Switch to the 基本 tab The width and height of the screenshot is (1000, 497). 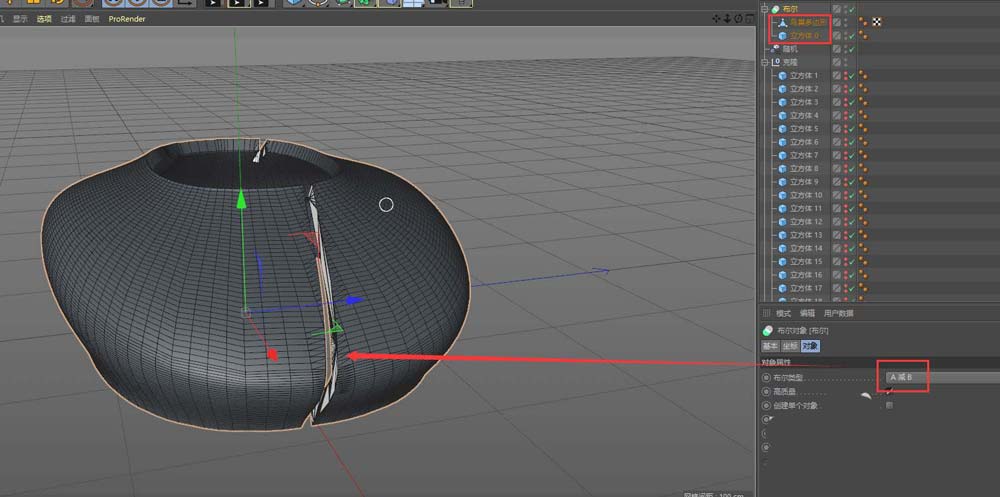770,346
